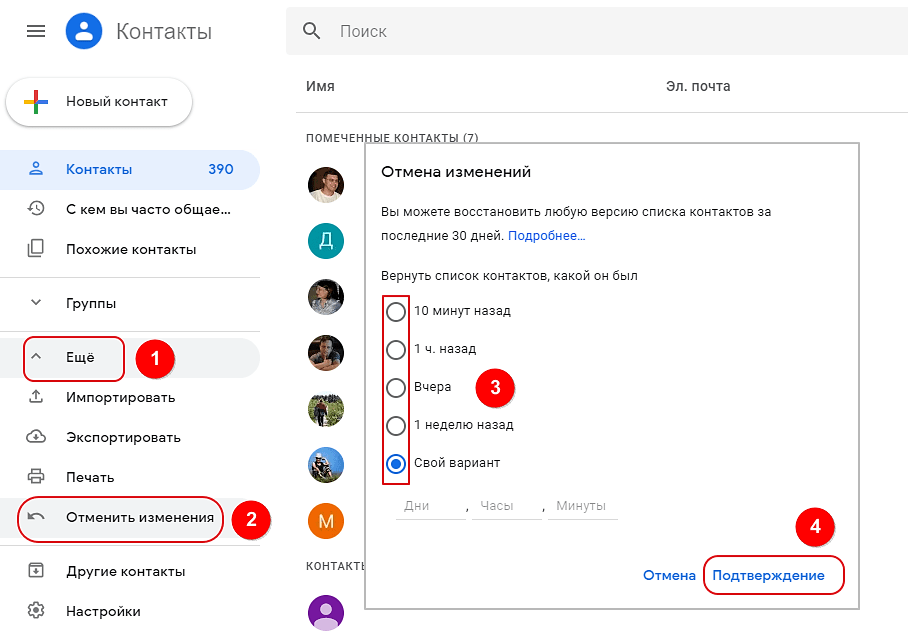Select the '1 неделю назад' radio option
This screenshot has width=908, height=637.
pos(396,425)
